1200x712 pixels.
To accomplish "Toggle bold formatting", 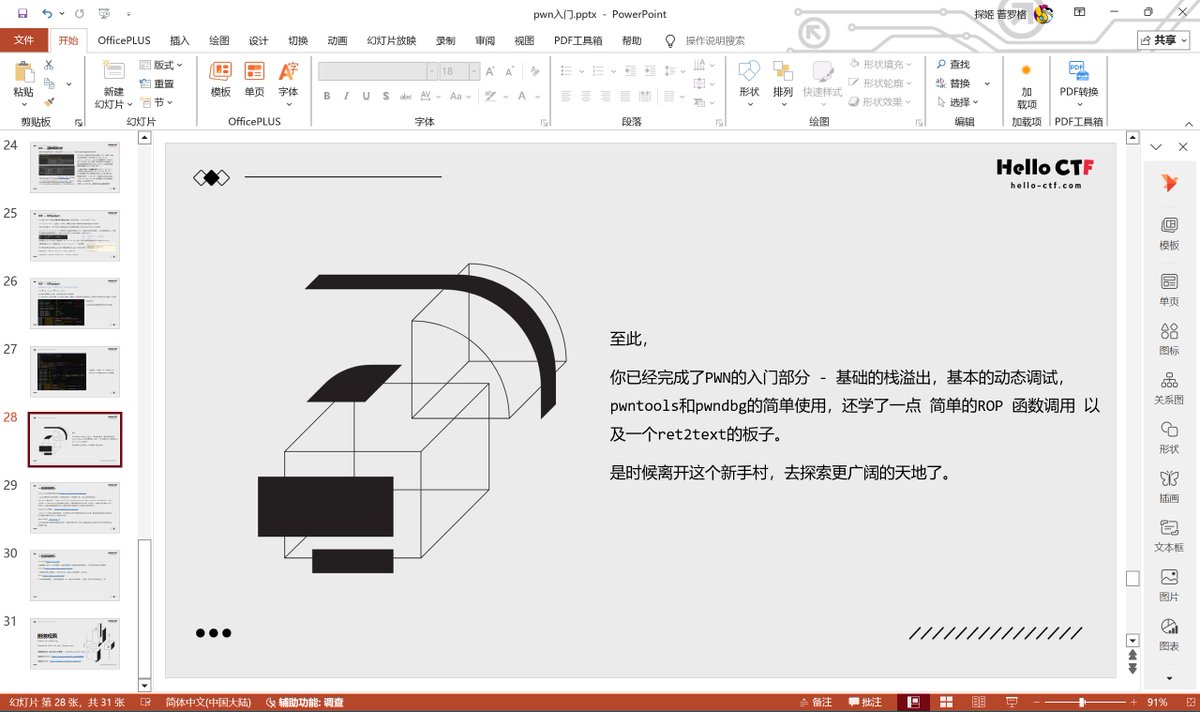I will 327,97.
